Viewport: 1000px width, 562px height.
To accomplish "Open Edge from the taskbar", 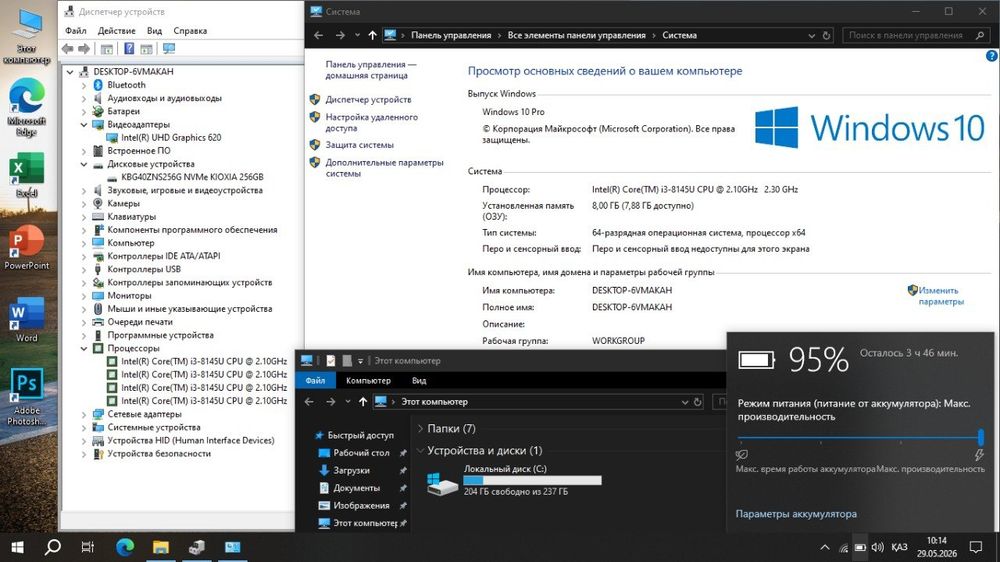I will click(x=125, y=547).
